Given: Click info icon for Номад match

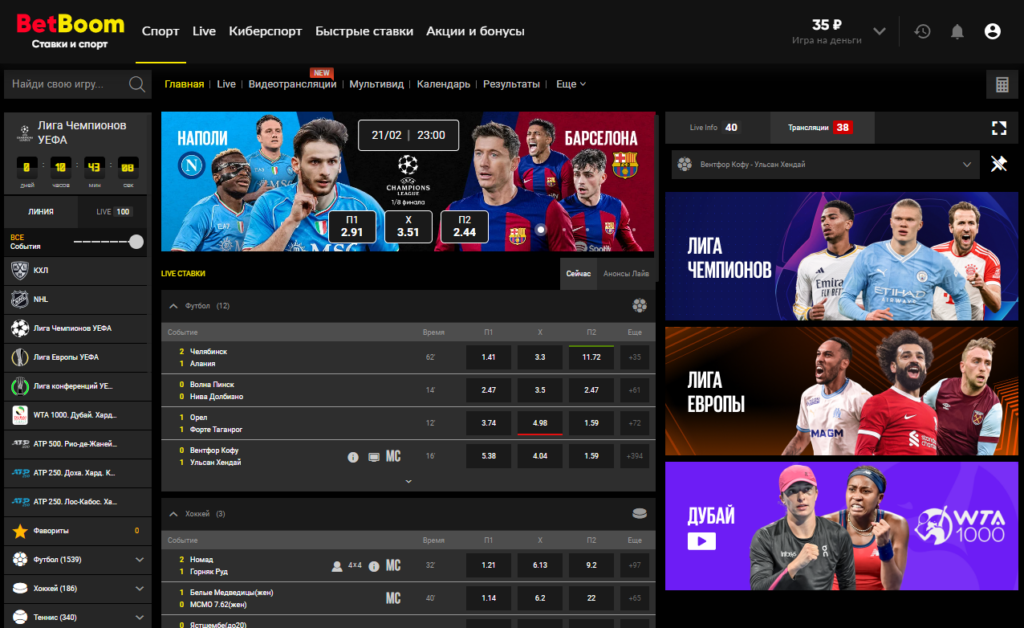Looking at the screenshot, I should [x=374, y=566].
